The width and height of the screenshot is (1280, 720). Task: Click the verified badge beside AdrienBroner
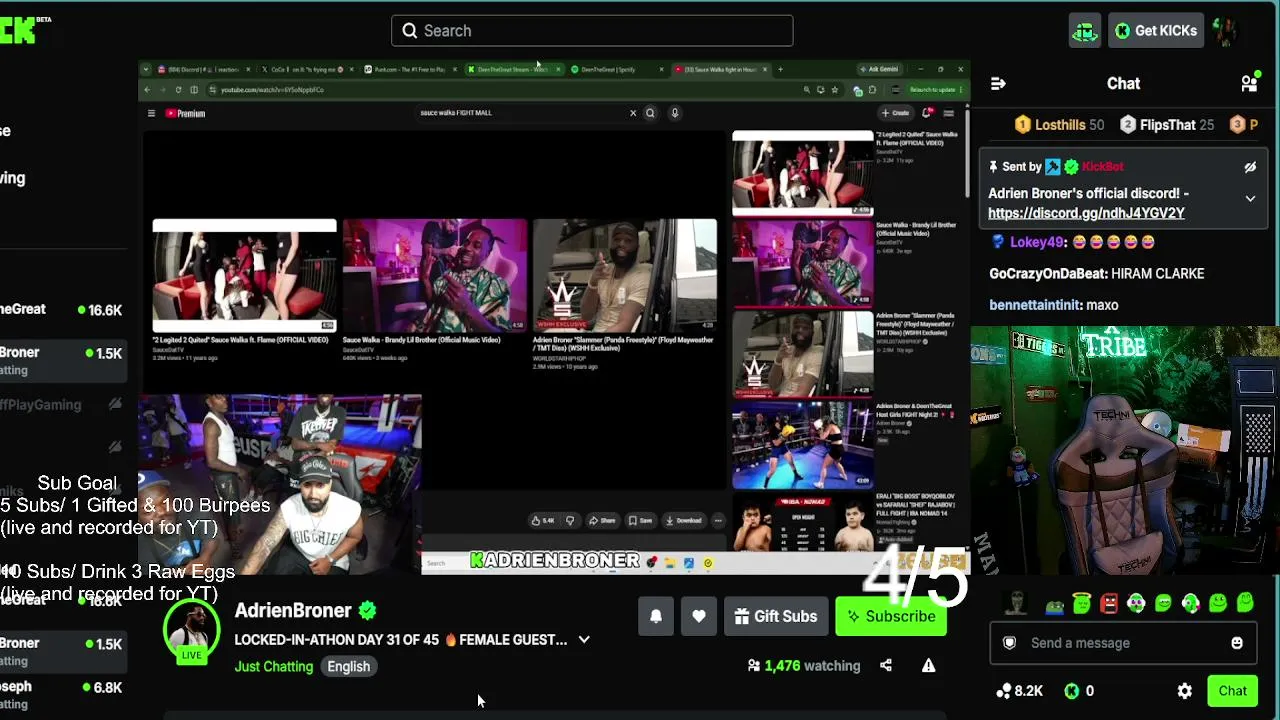pyautogui.click(x=368, y=611)
